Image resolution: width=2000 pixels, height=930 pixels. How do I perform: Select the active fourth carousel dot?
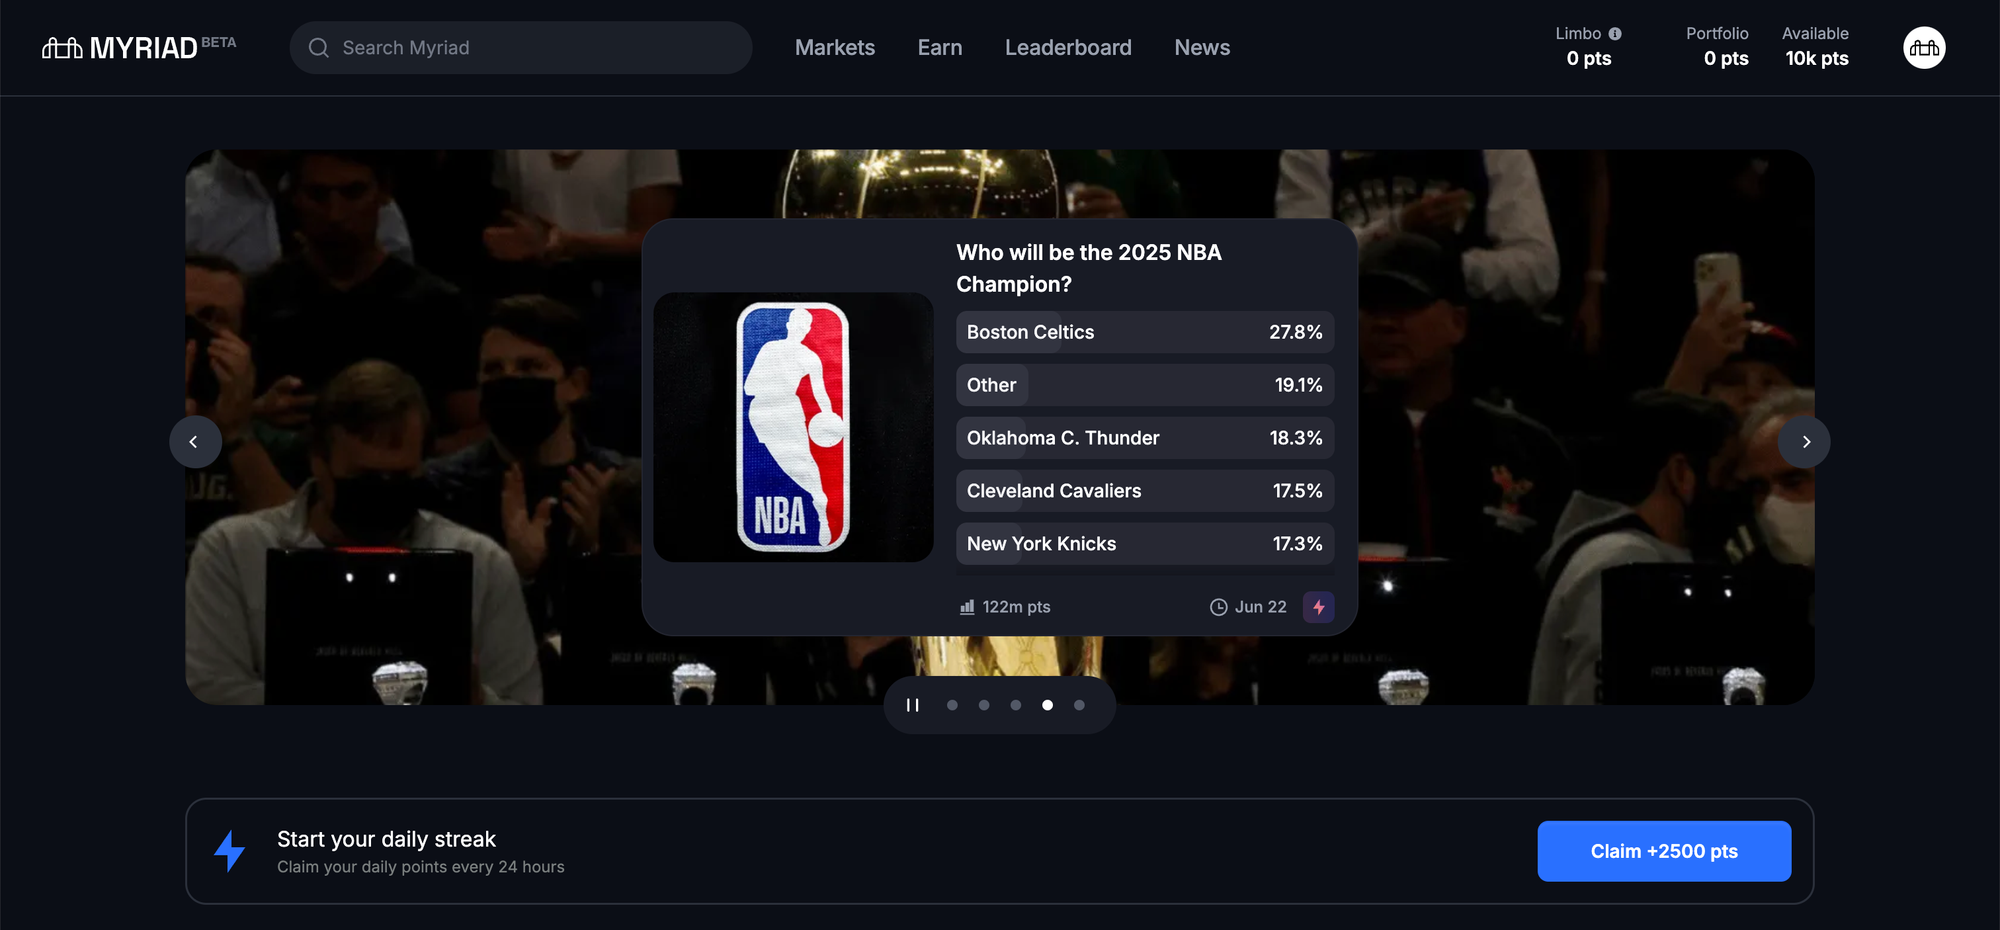click(1047, 705)
